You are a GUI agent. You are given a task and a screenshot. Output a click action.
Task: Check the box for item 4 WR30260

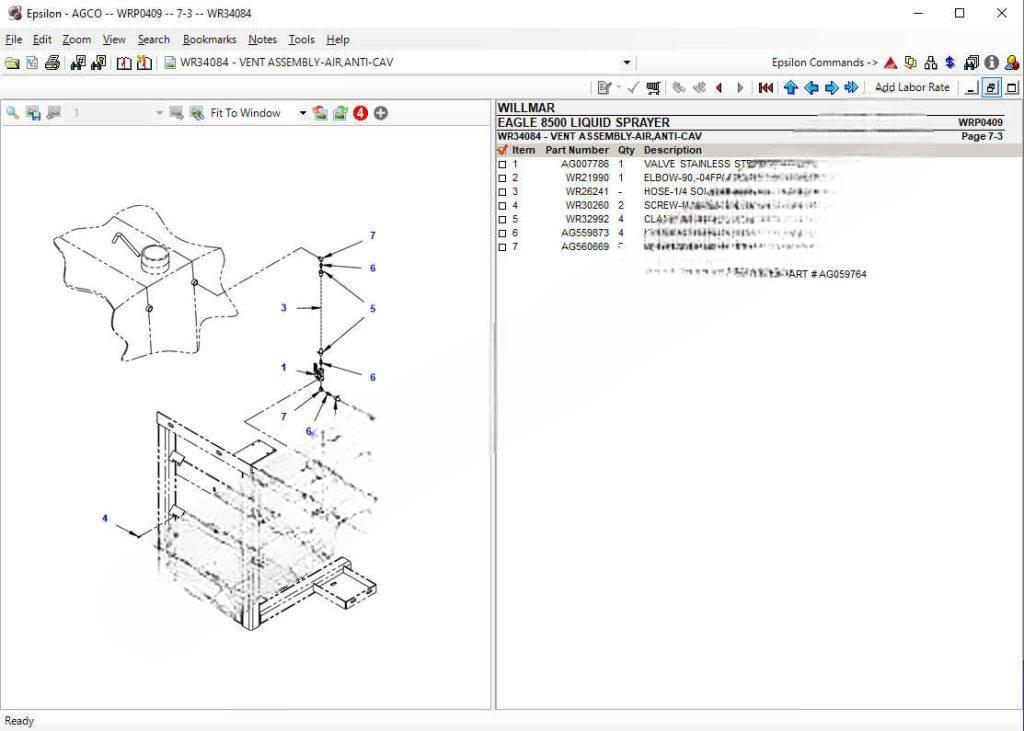point(503,206)
